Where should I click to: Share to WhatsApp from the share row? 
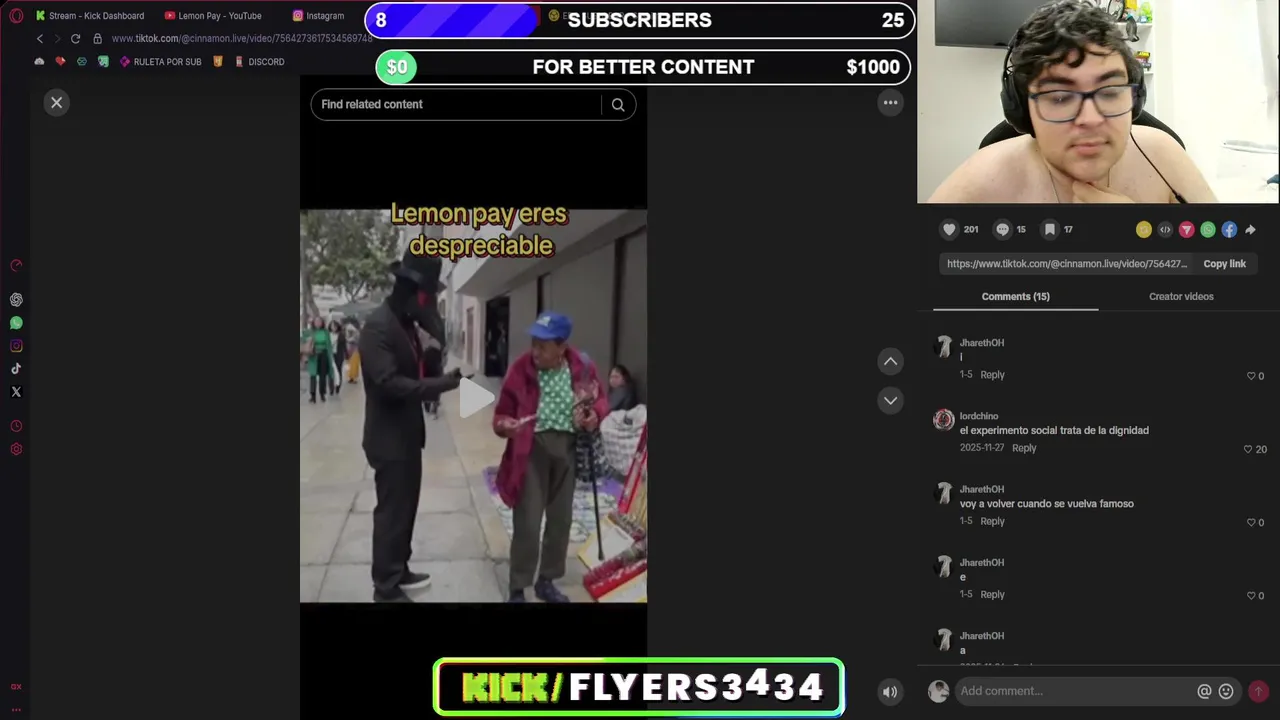[1208, 230]
